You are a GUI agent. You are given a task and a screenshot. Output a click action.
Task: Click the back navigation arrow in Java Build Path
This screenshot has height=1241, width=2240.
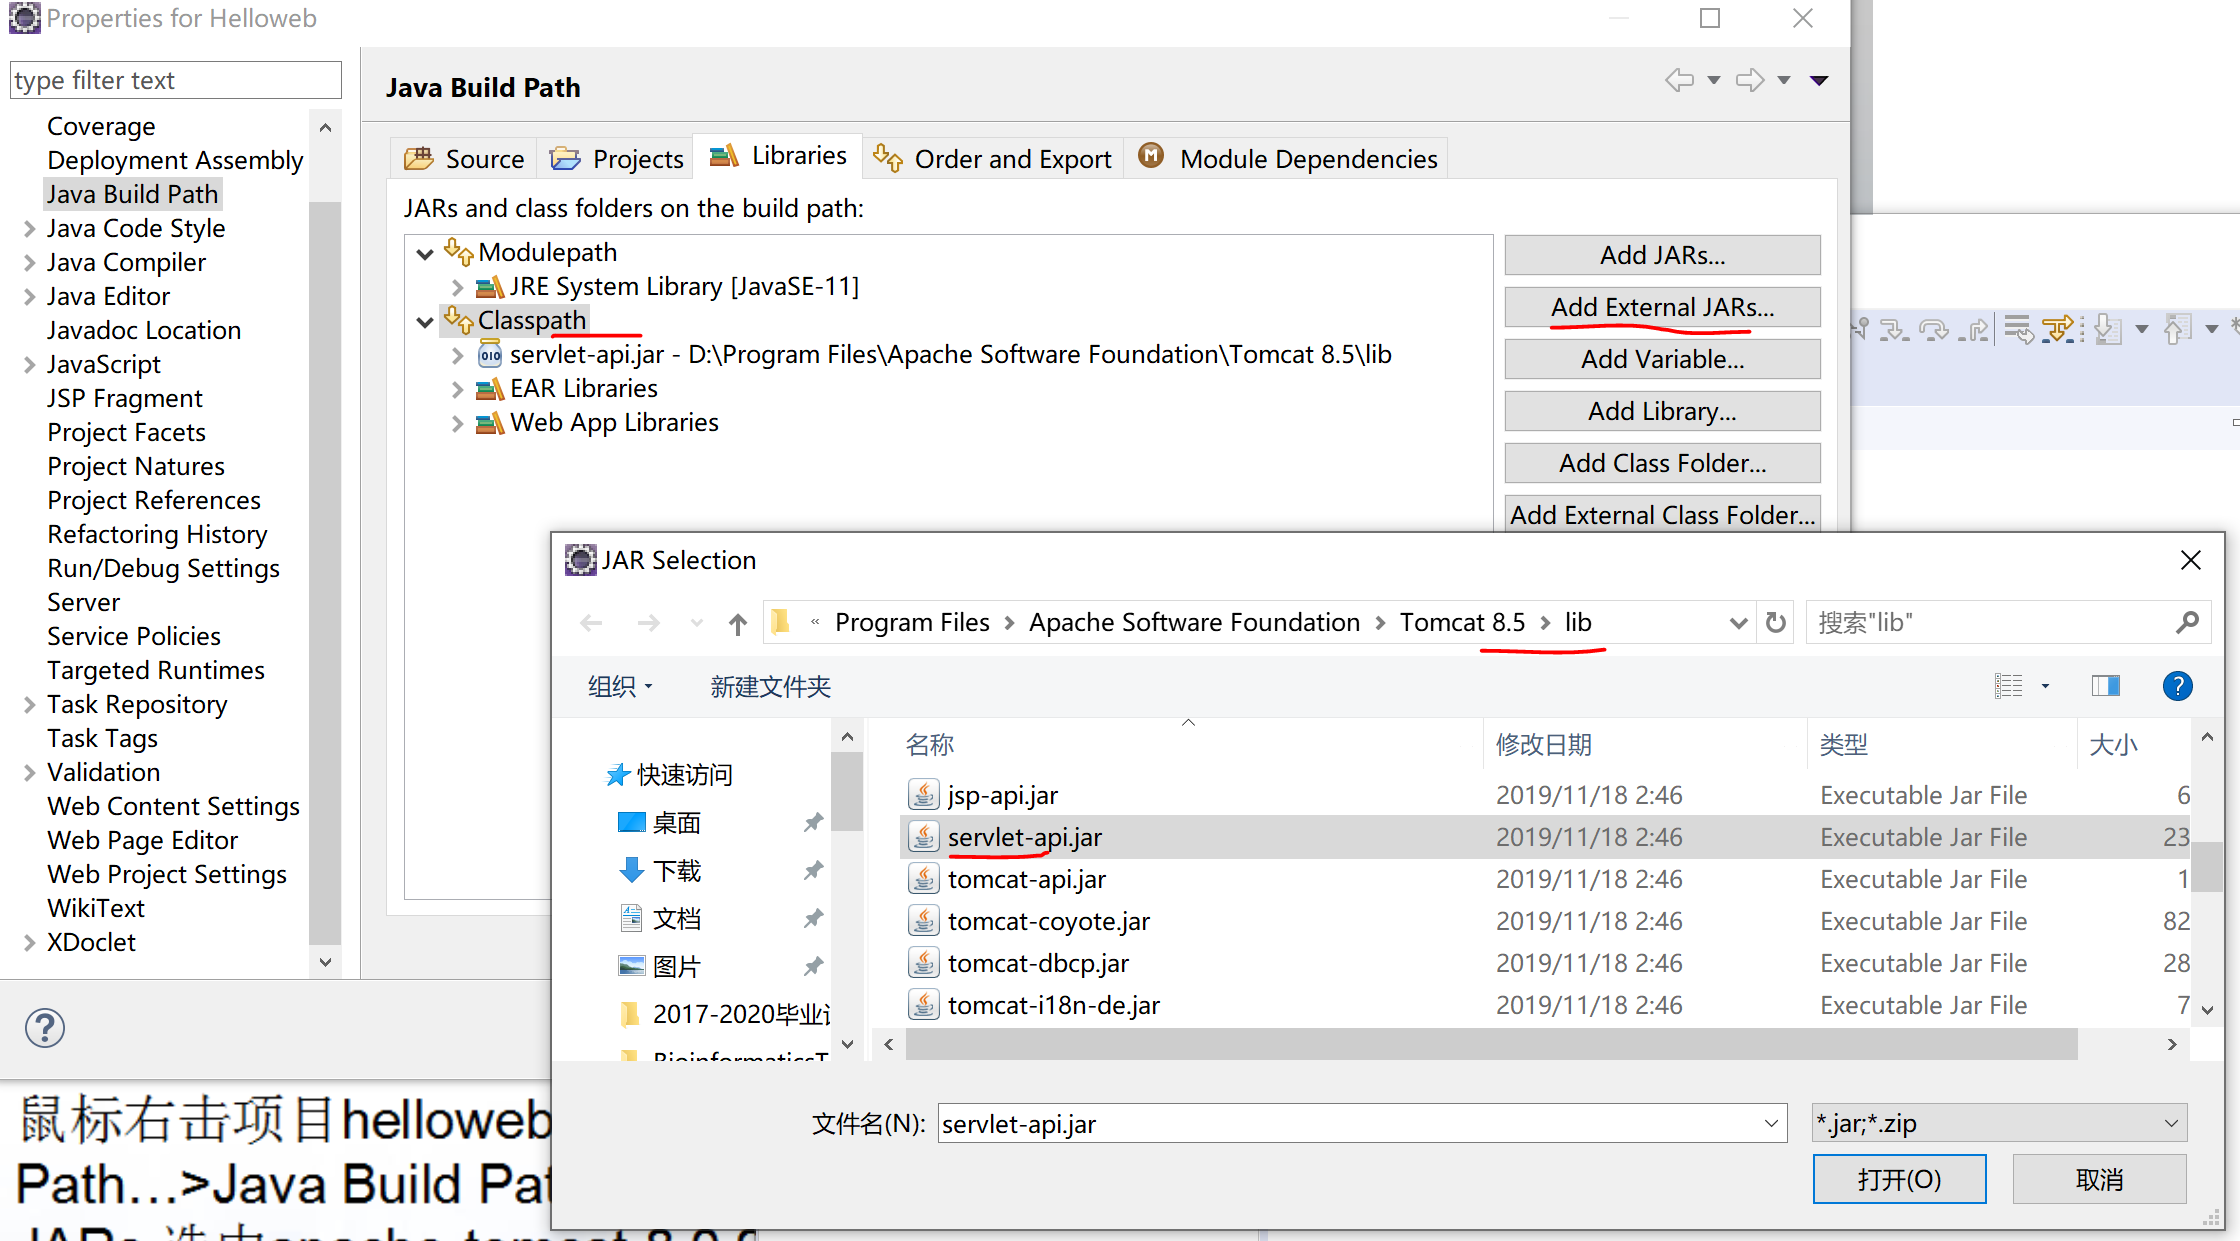1679,80
